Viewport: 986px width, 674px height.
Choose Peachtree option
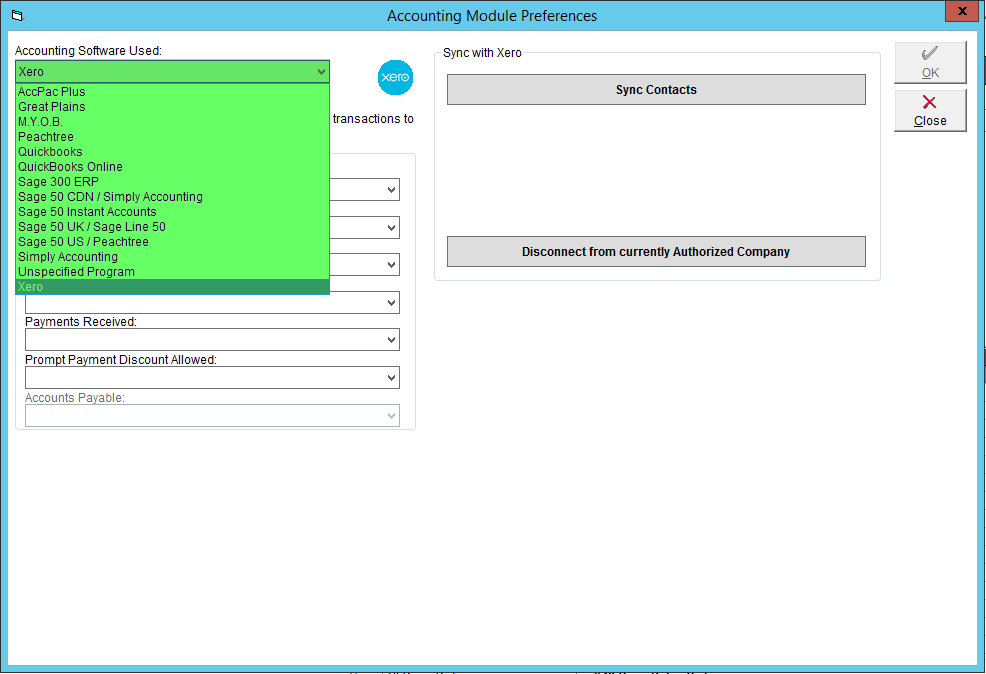(x=172, y=137)
